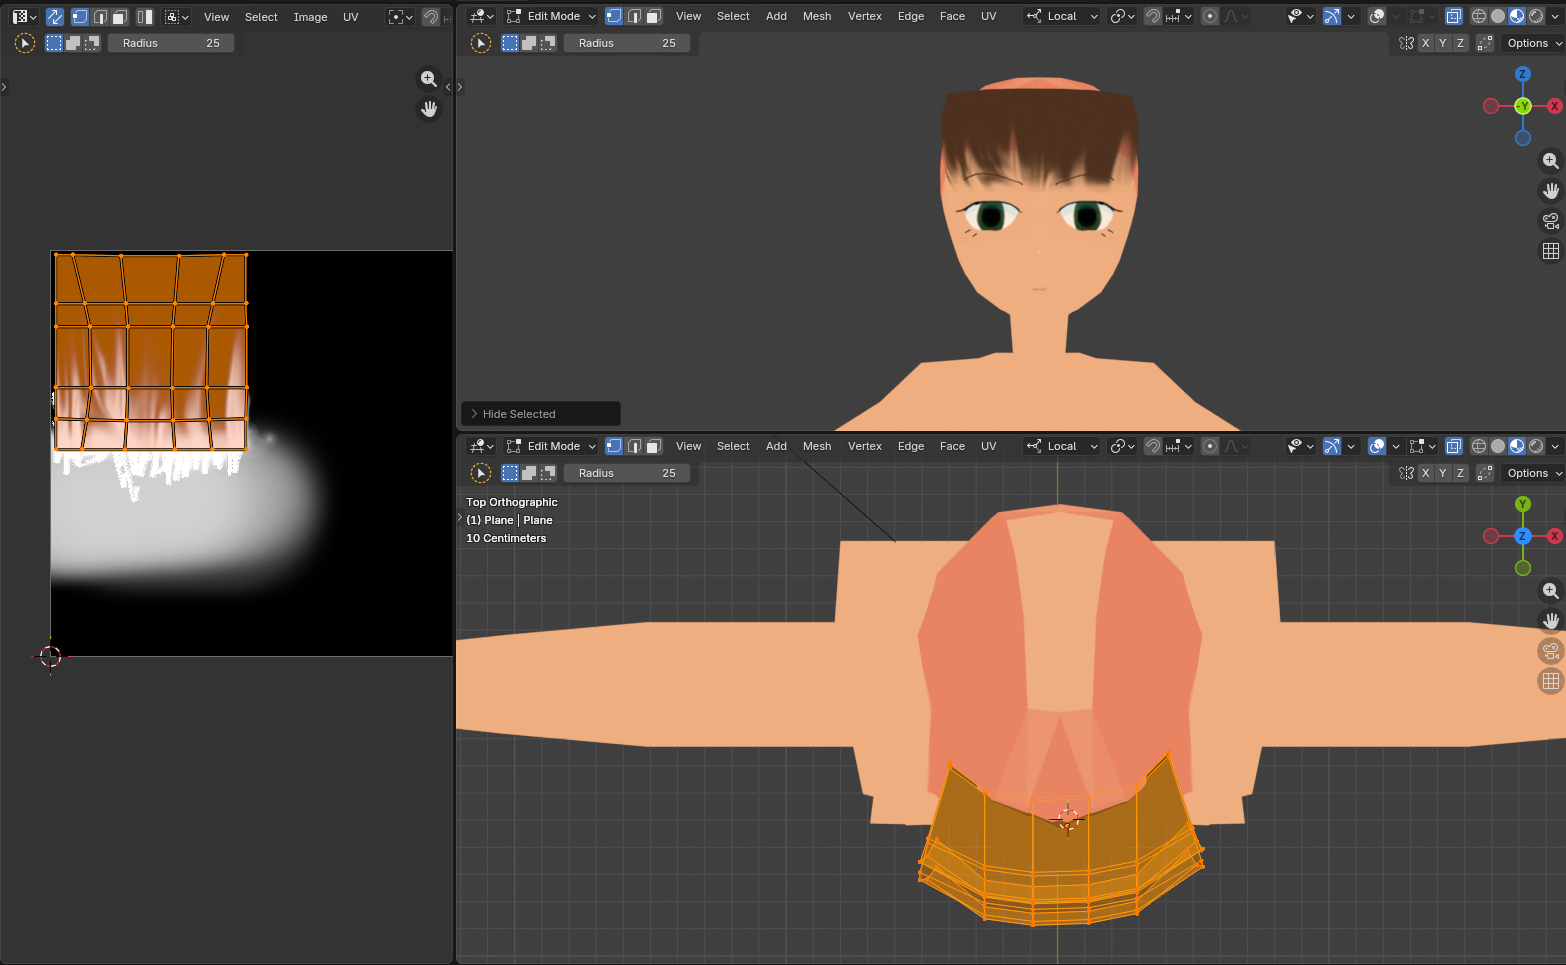The image size is (1566, 965).
Task: Click zoom gizmo in top viewport
Action: click(1551, 161)
